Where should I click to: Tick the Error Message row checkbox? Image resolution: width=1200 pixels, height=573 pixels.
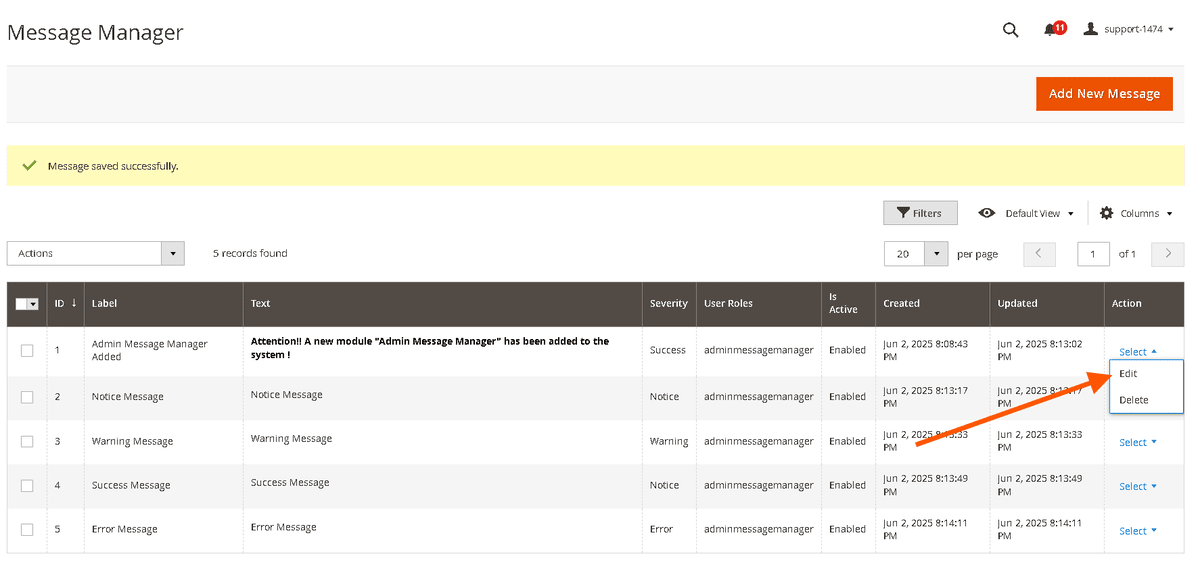(27, 529)
